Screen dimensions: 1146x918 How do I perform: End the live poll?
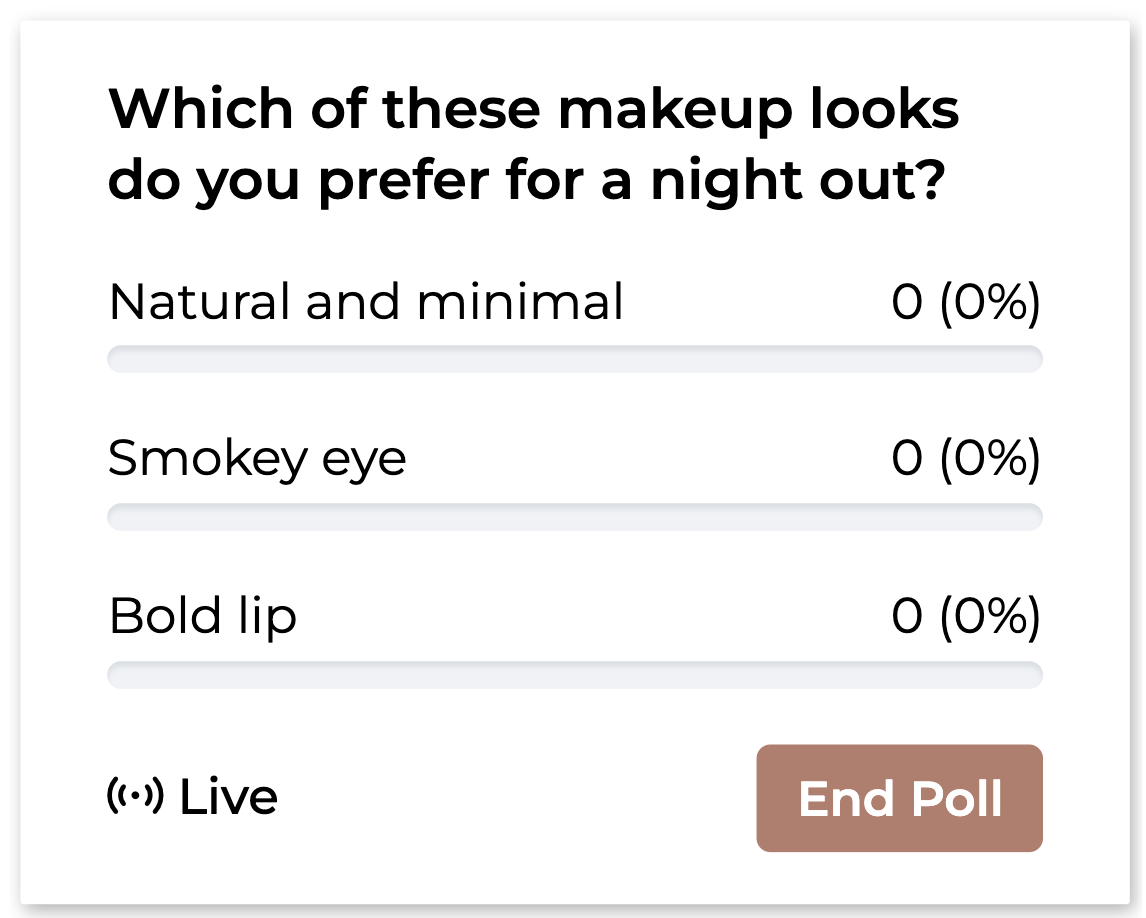pyautogui.click(x=899, y=798)
